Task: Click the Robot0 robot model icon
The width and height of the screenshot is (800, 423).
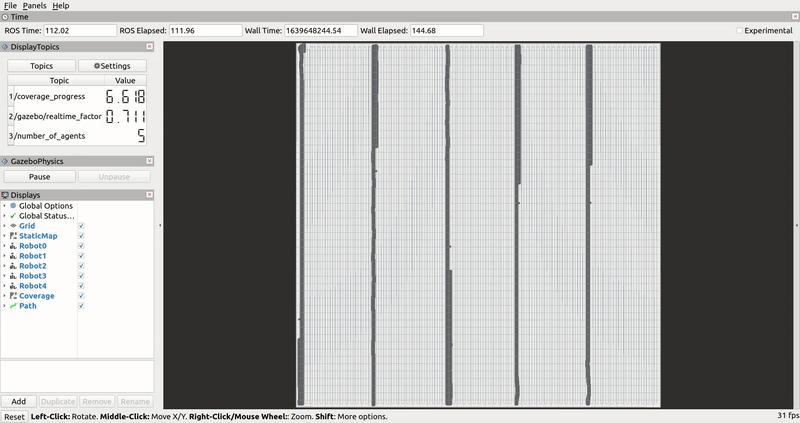Action: point(13,246)
